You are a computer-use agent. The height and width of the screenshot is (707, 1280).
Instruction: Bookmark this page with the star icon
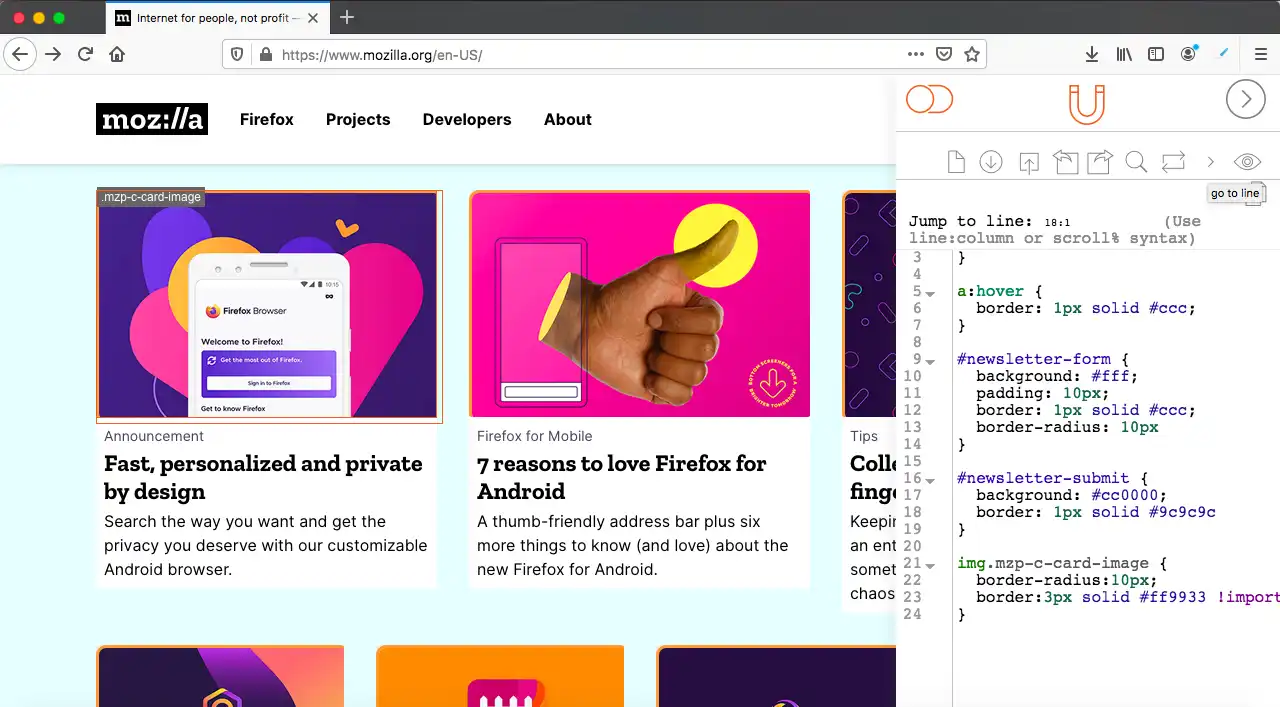[971, 54]
